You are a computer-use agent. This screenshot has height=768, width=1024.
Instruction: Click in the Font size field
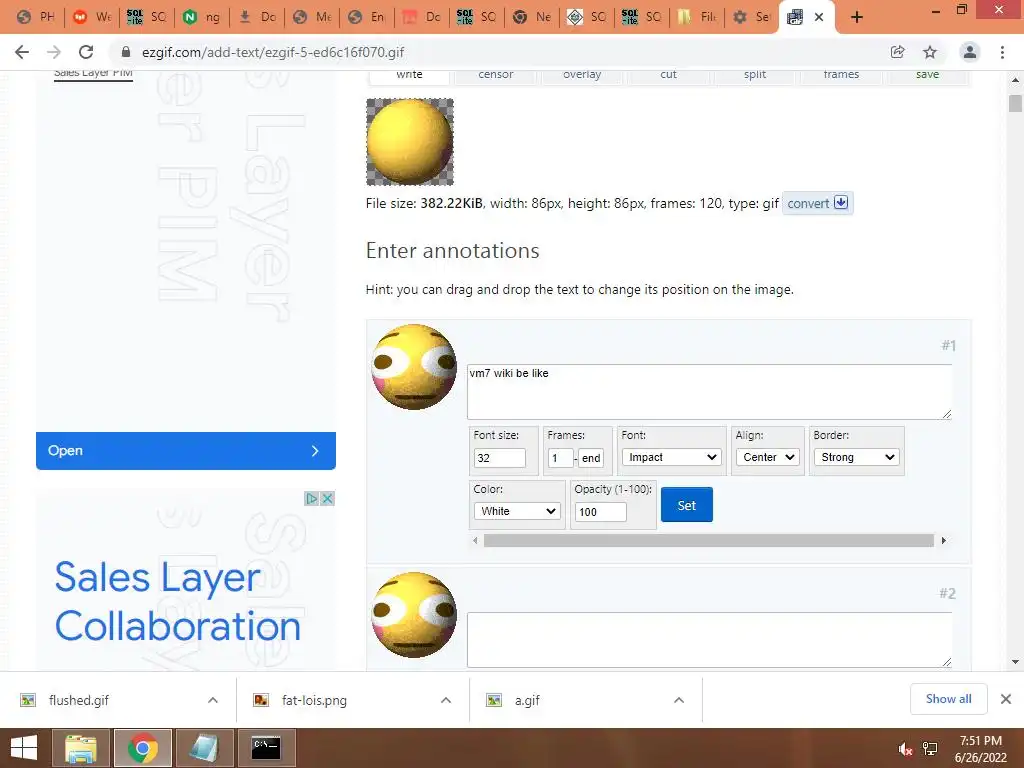(x=500, y=458)
